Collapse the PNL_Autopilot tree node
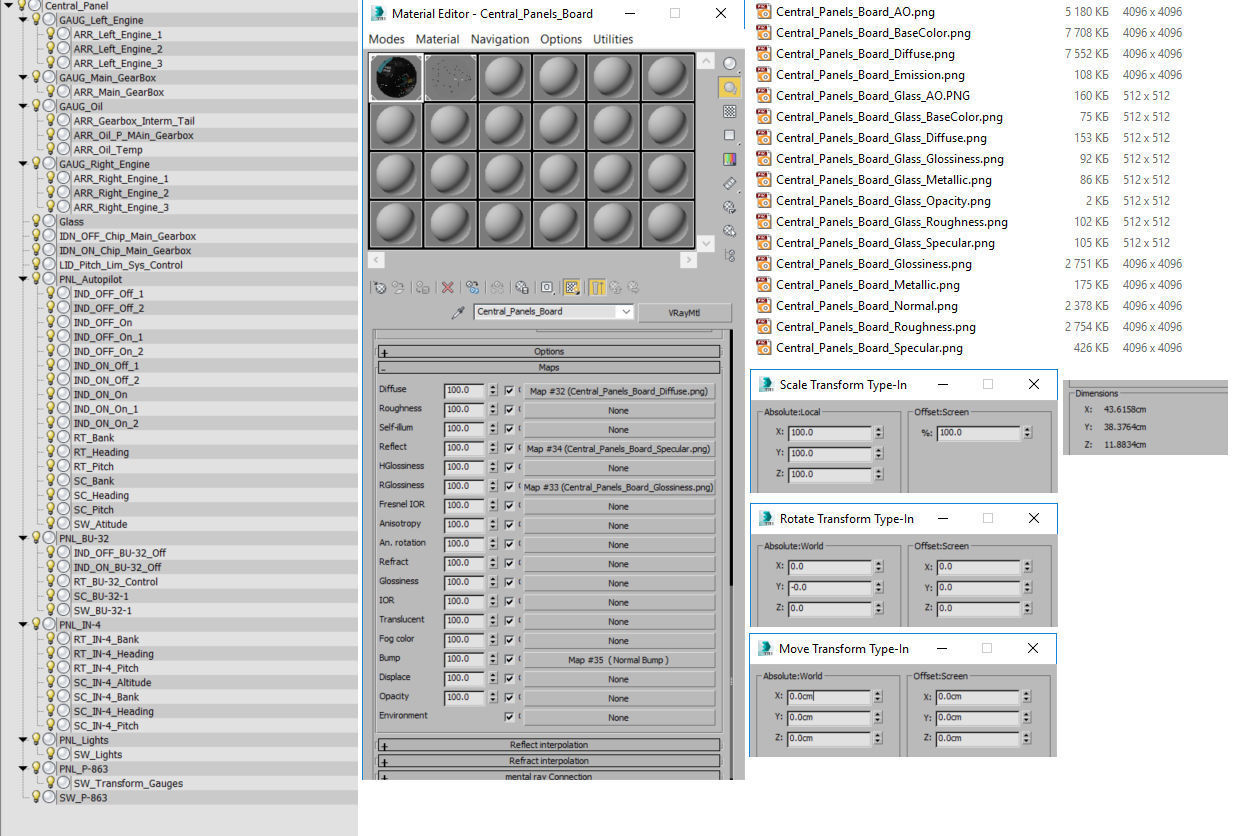Viewport: 1249px width, 836px height. tap(24, 279)
